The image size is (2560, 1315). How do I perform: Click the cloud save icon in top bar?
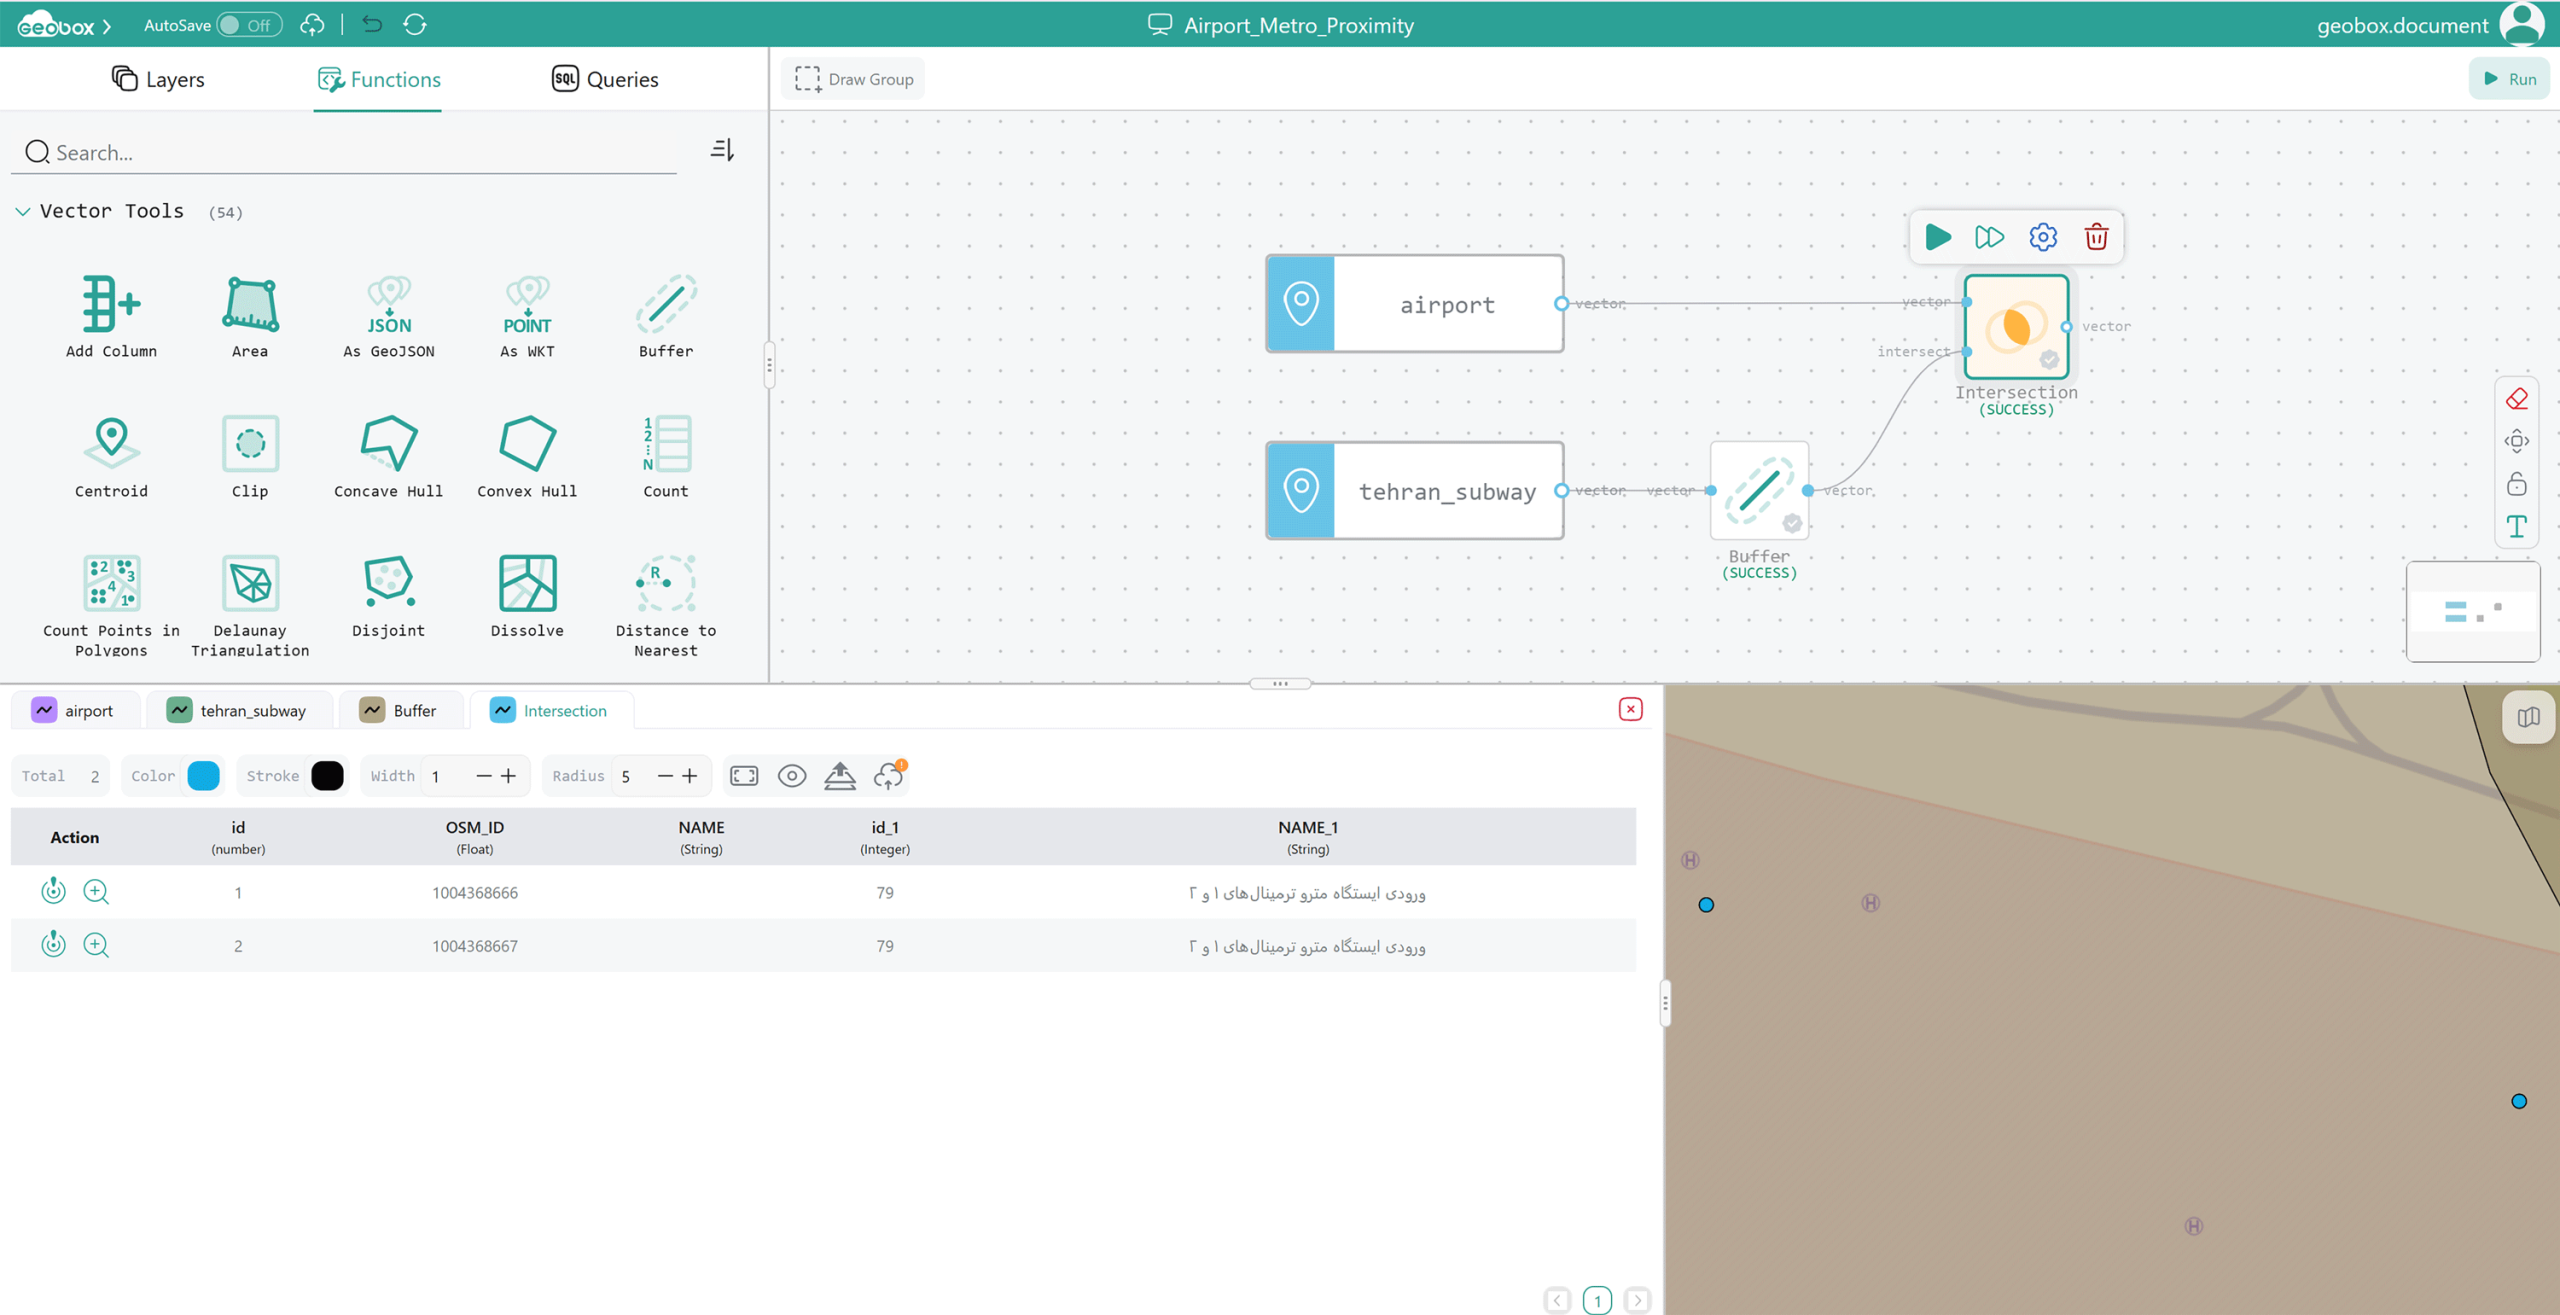312,25
